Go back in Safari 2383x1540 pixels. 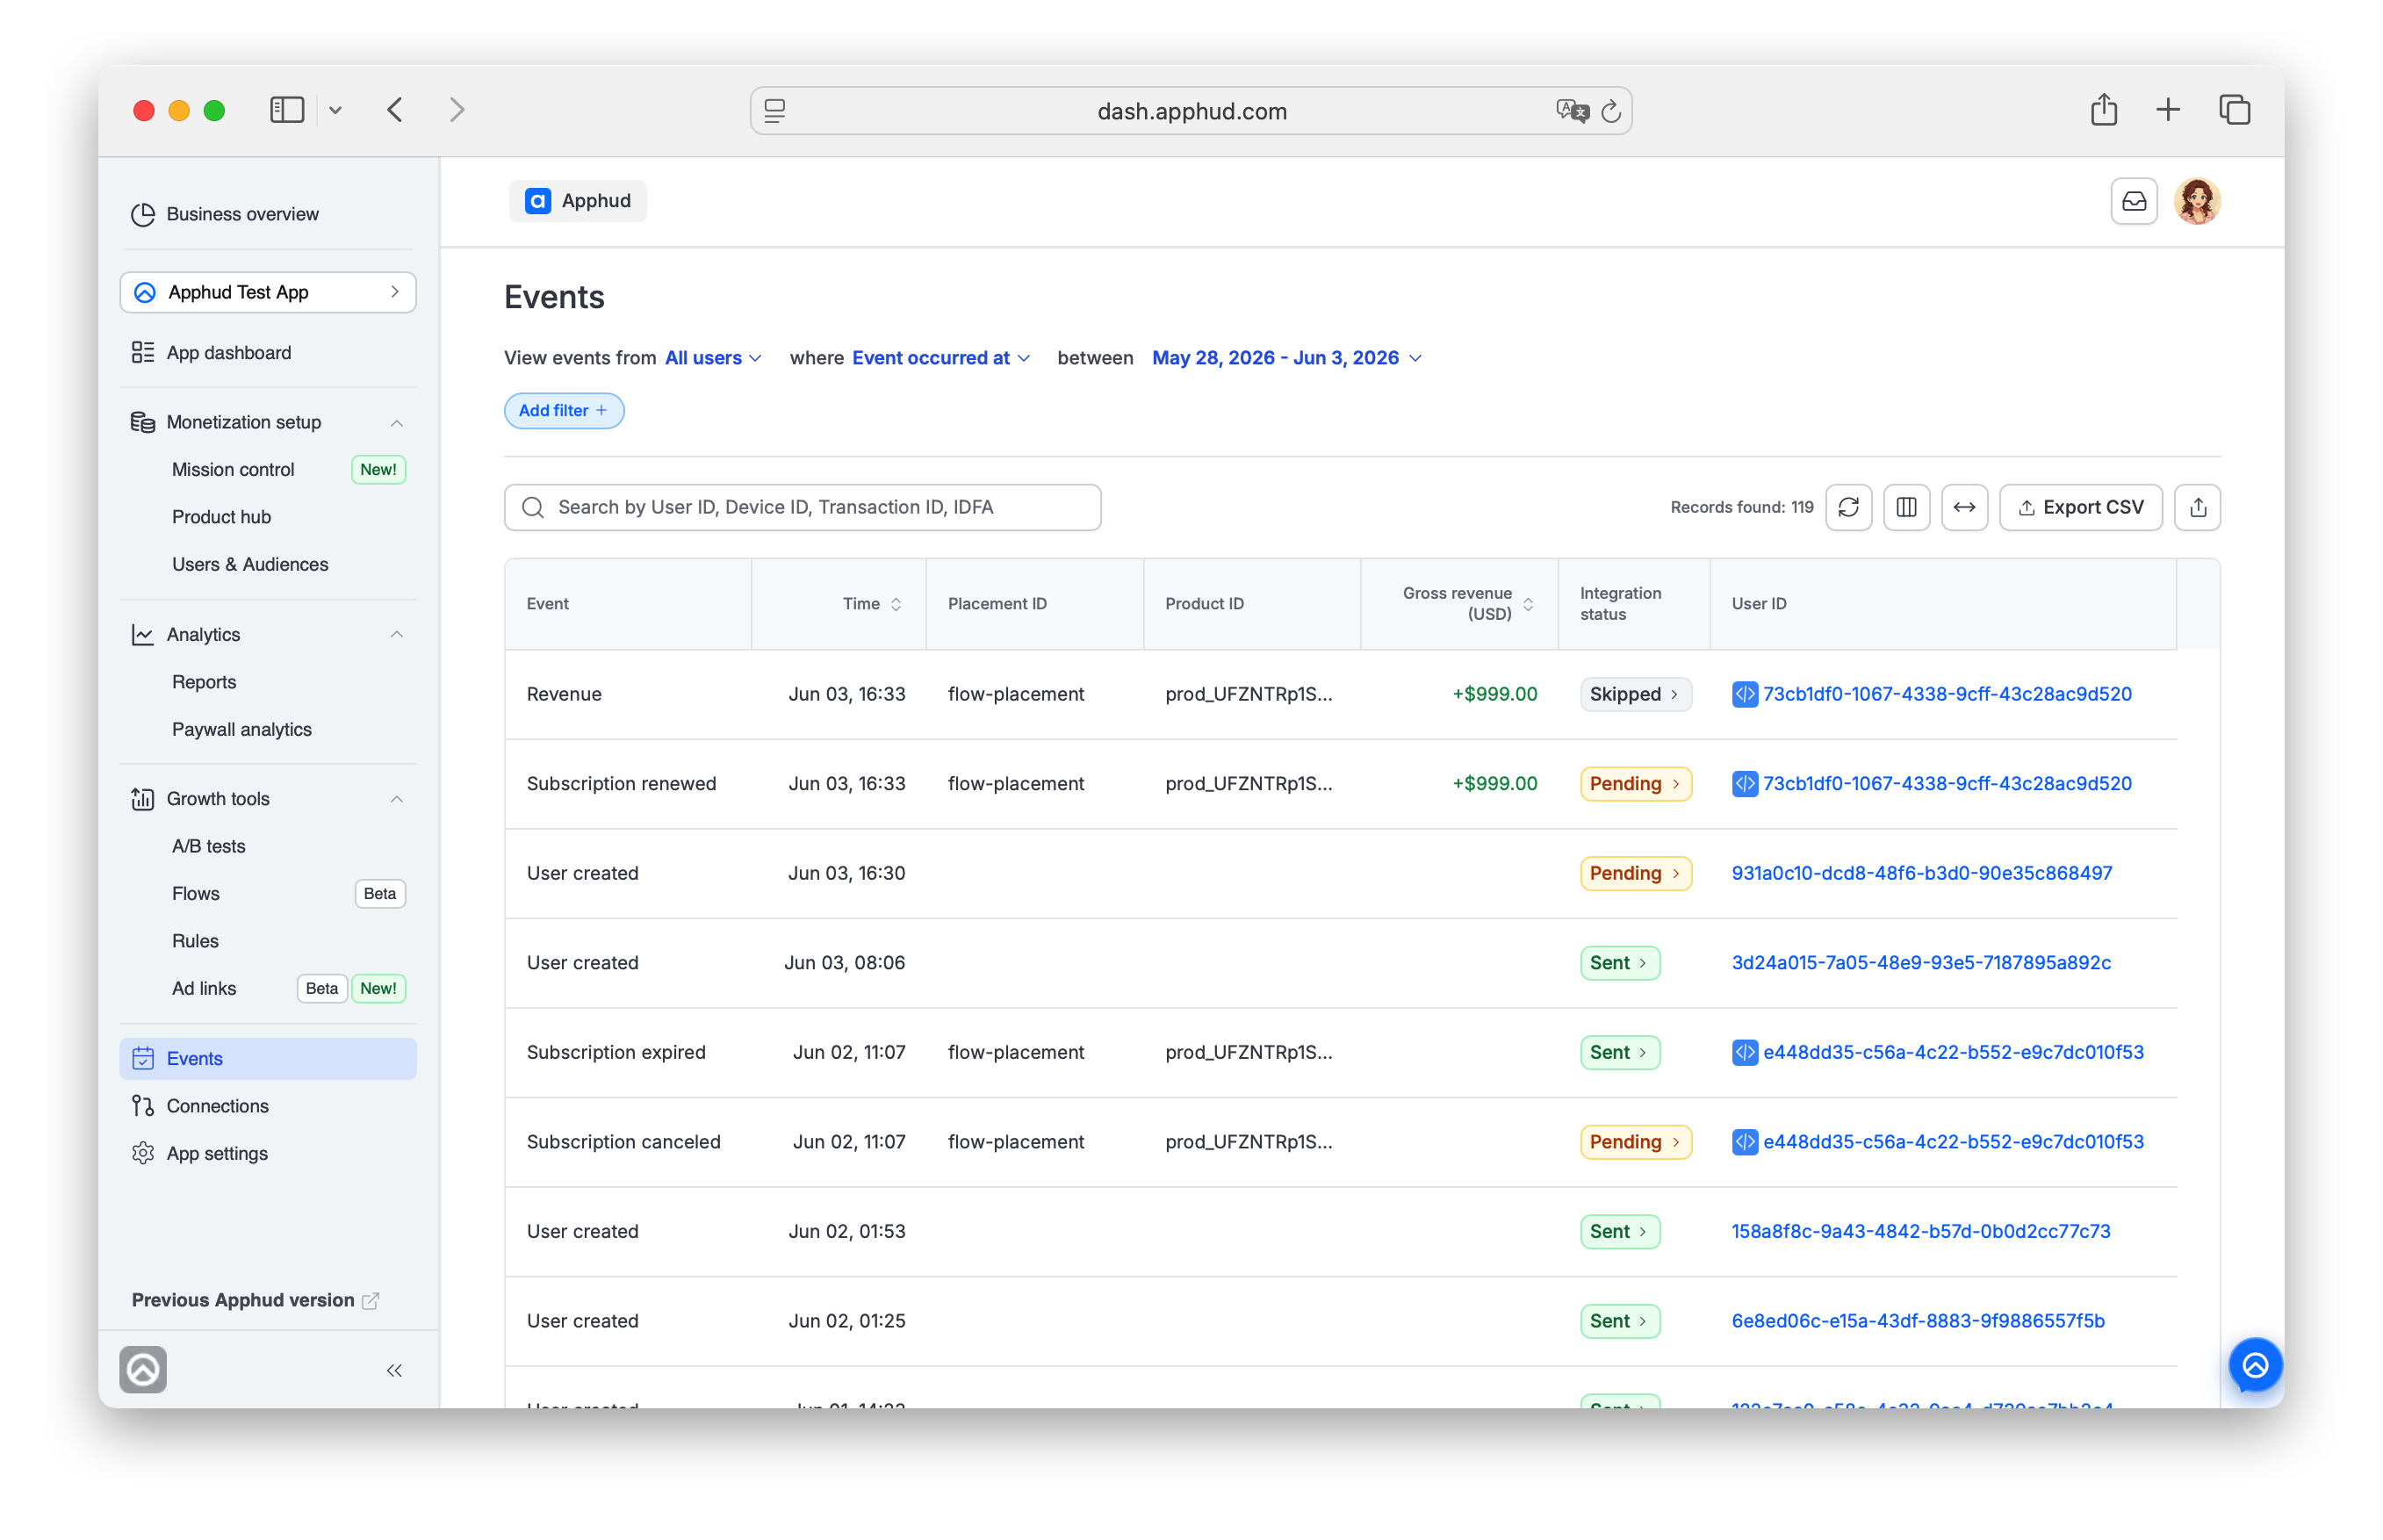point(395,110)
